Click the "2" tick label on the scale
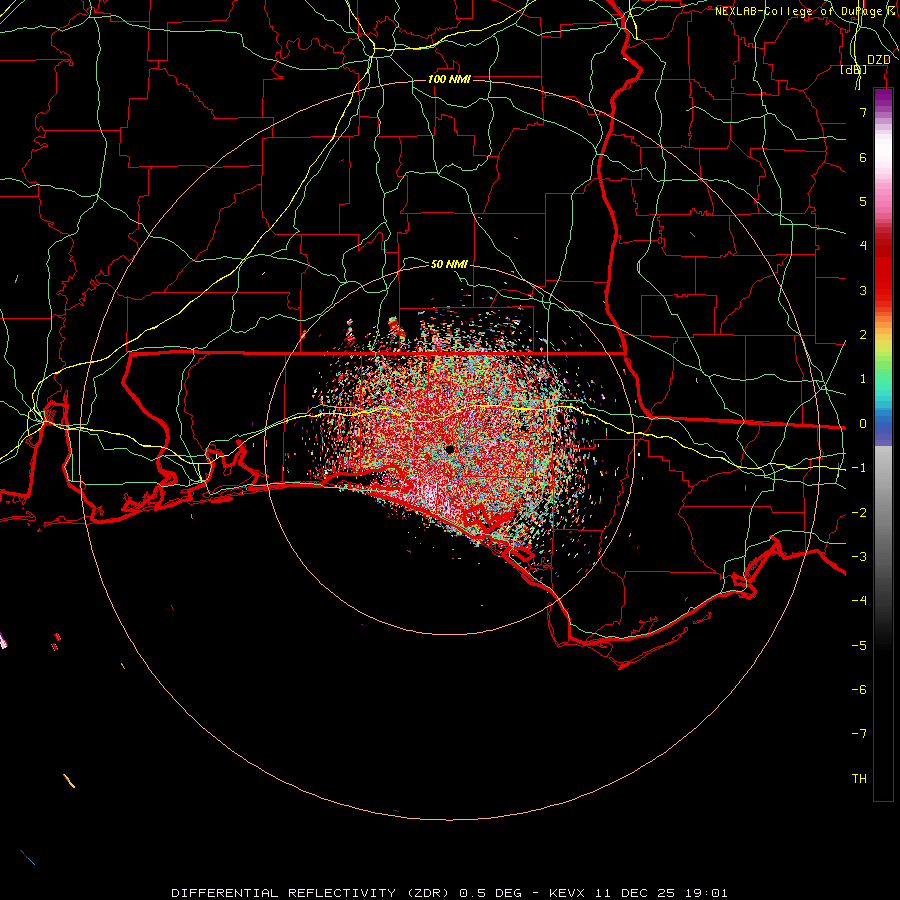Image resolution: width=900 pixels, height=900 pixels. pyautogui.click(x=863, y=334)
